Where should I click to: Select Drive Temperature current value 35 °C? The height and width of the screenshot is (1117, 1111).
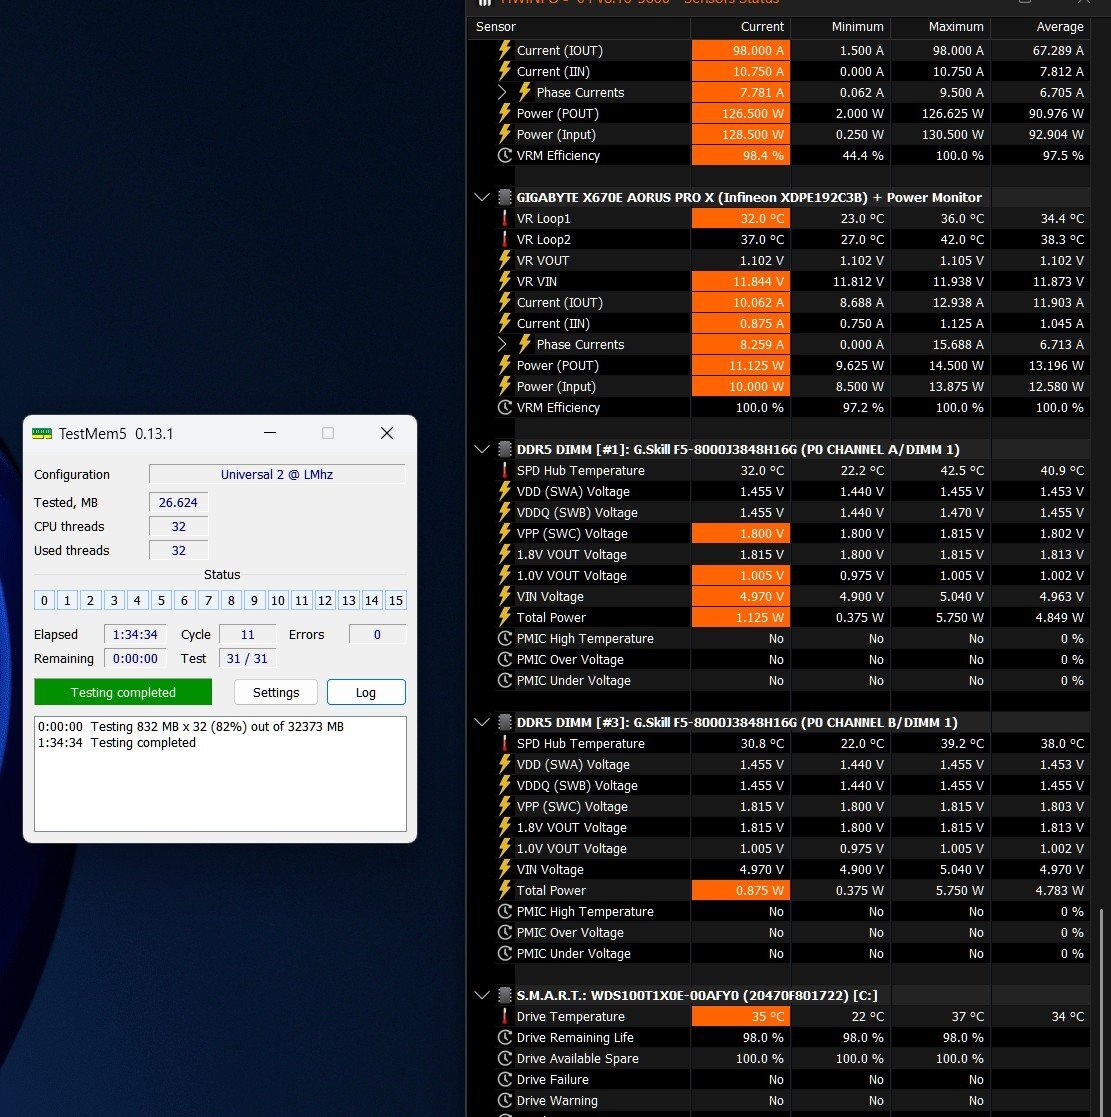click(741, 1017)
